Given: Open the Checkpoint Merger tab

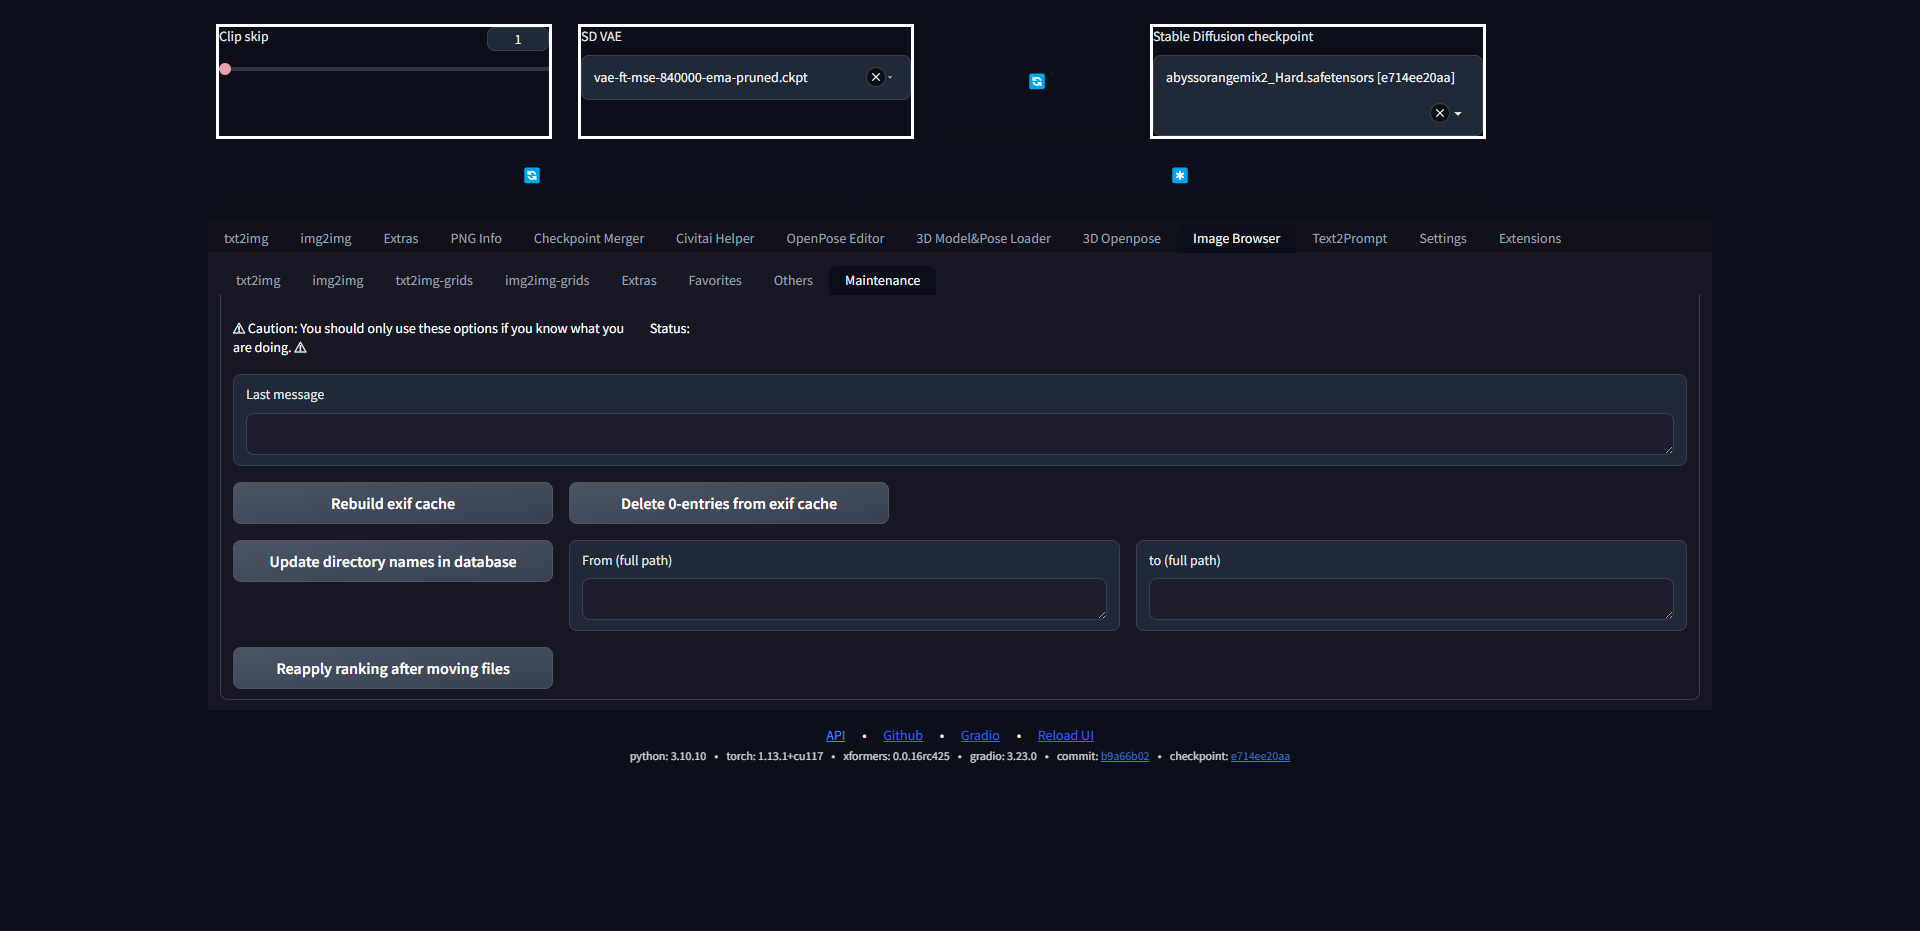Looking at the screenshot, I should click(x=588, y=238).
